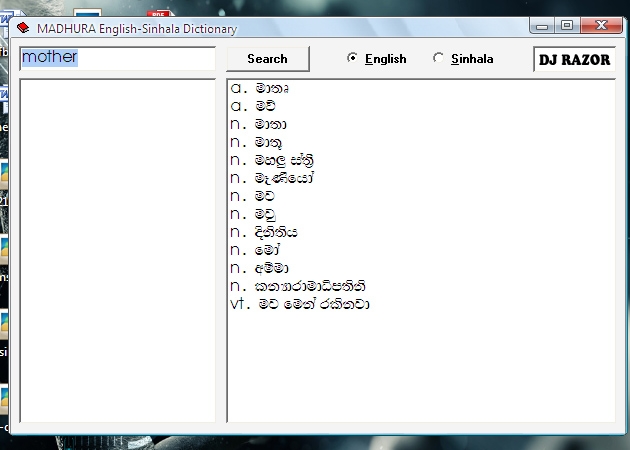Viewport: 630px width, 450px height.
Task: Click the PDF desktop icon above the window
Action: 158,14
